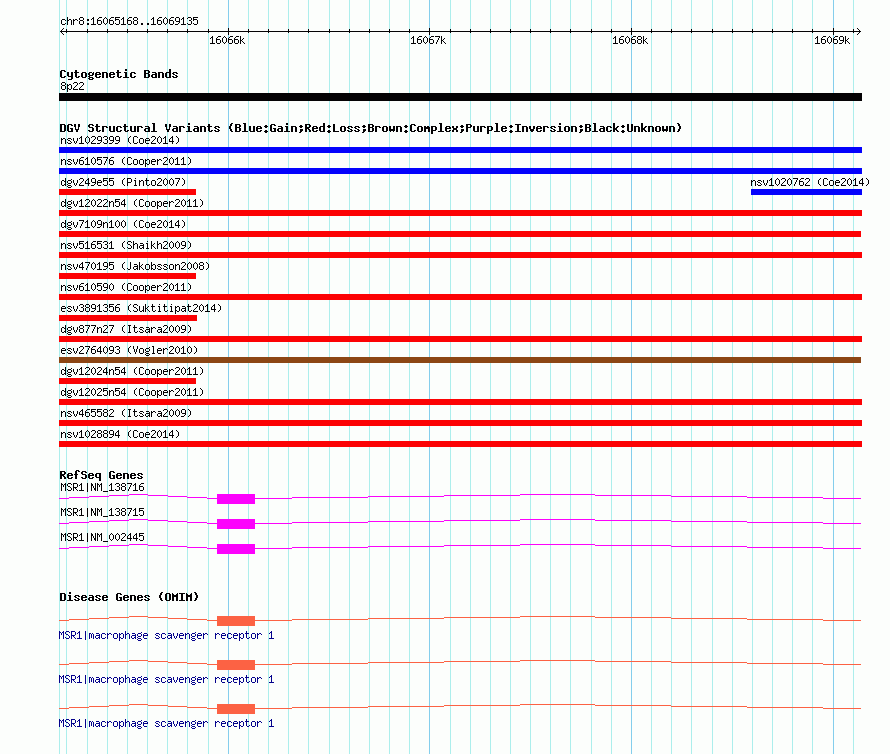Click the MSR1|NM_002445 transcript label

pos(102,537)
